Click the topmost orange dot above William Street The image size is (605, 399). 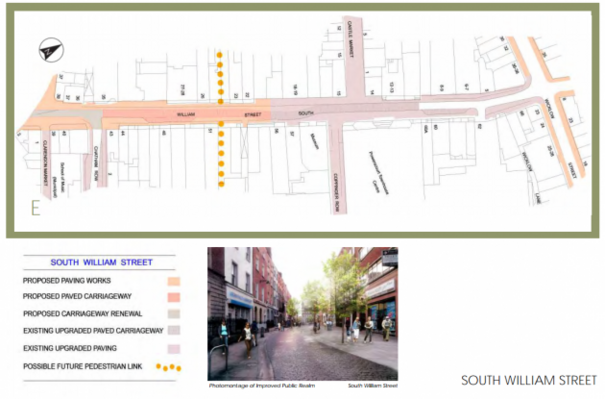pyautogui.click(x=220, y=55)
